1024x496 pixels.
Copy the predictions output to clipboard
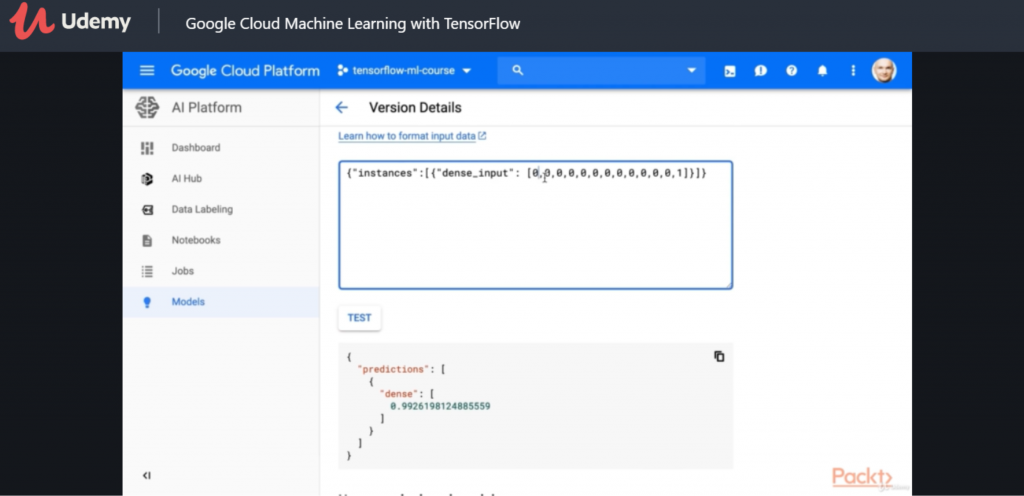[x=718, y=356]
